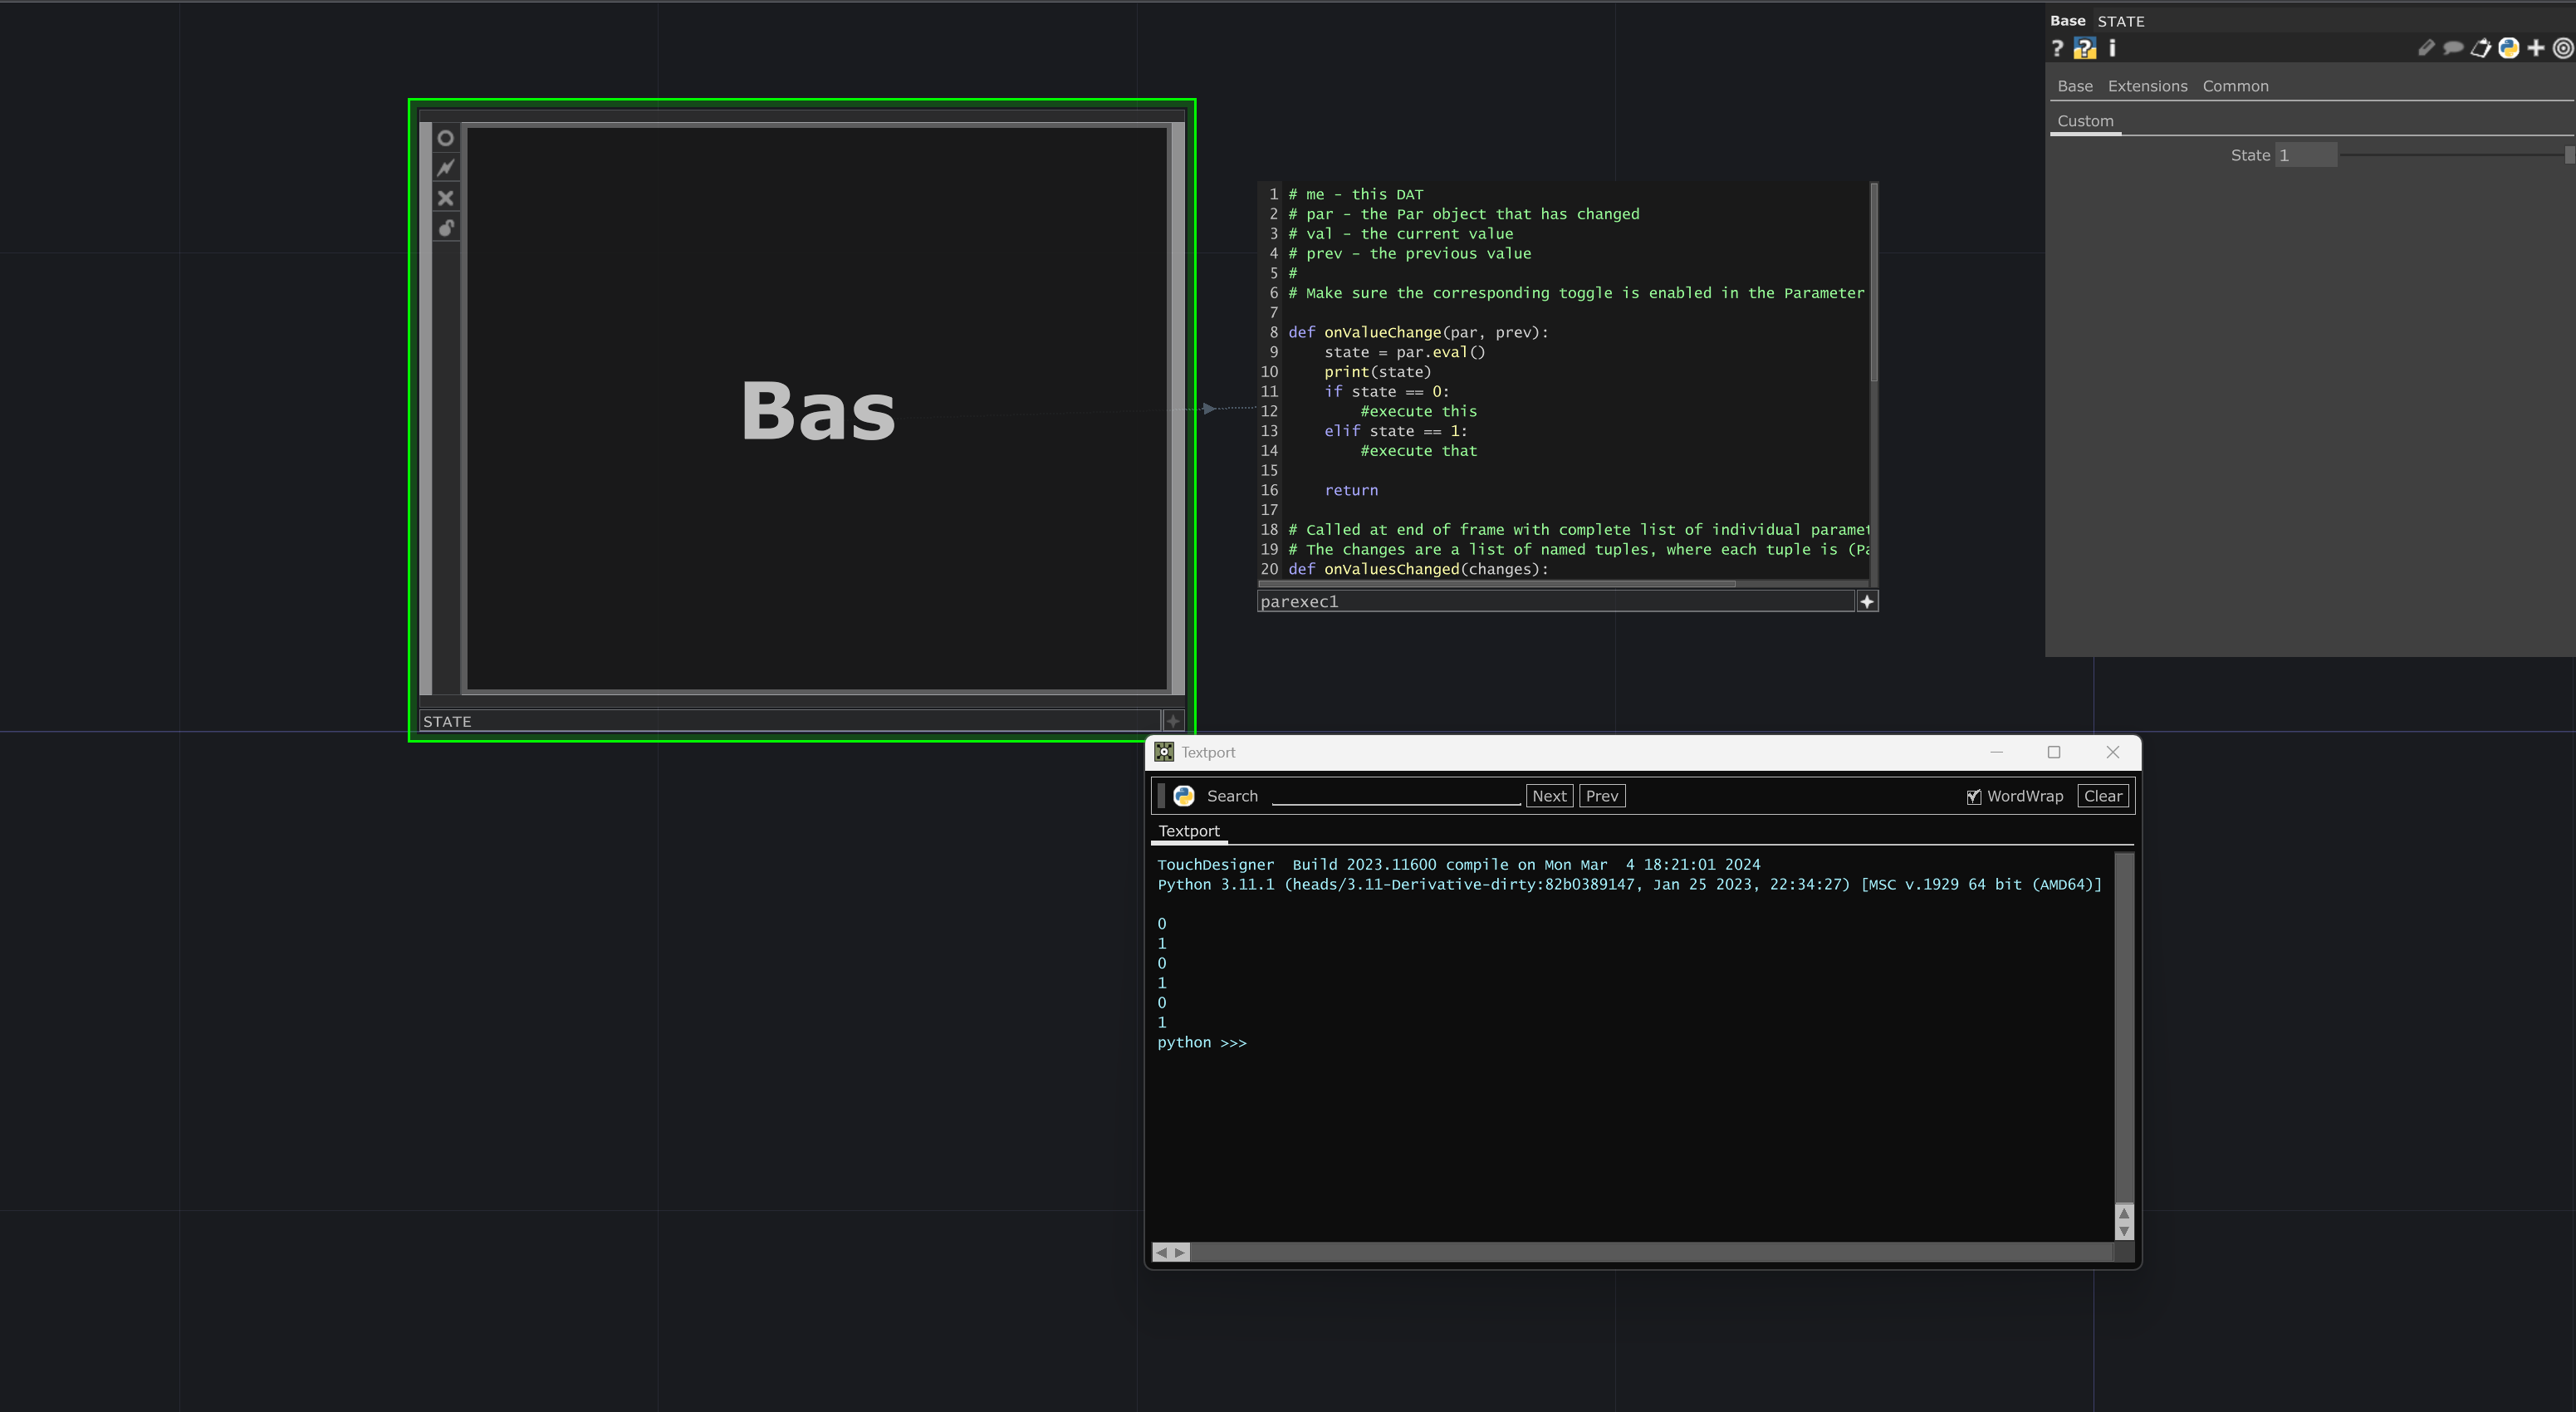Expand STATE node bottom-right plus button
This screenshot has width=2576, height=1412.
(1173, 721)
